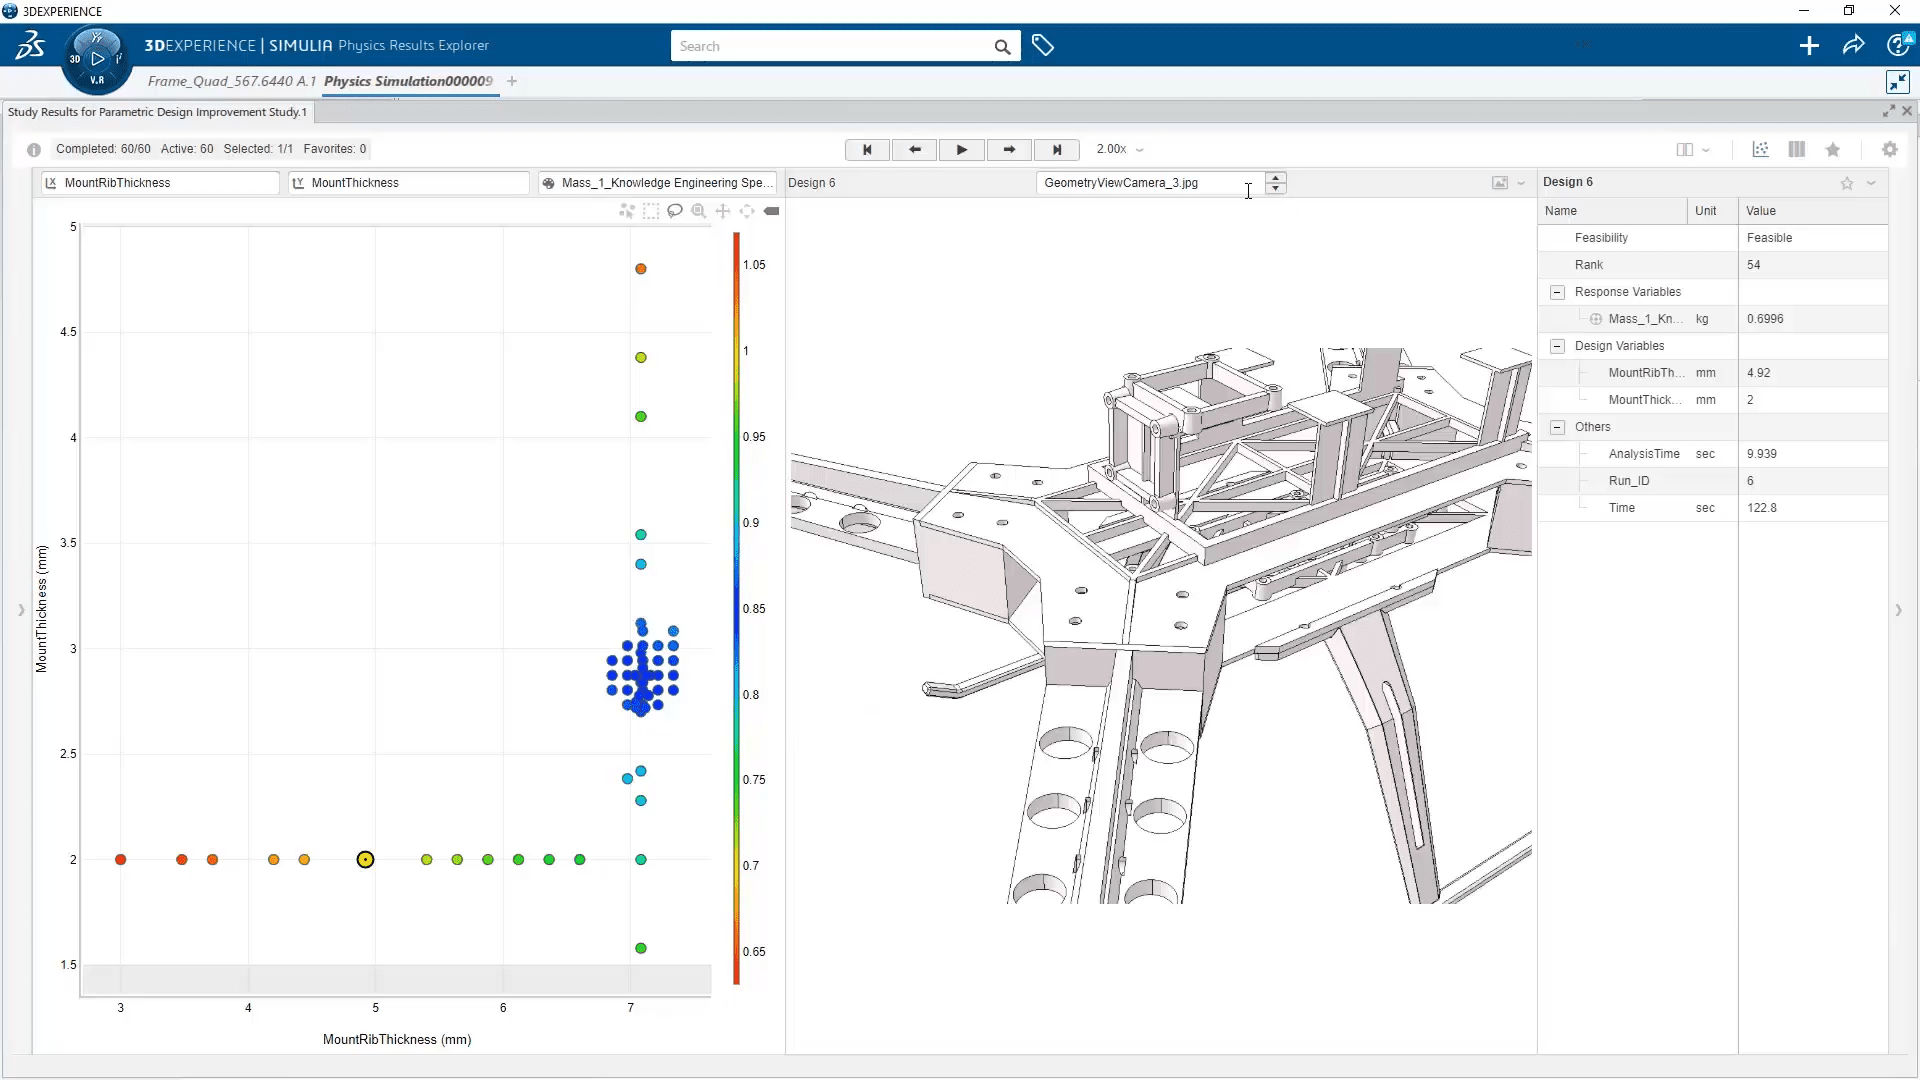Toggle the favorites filter star in toolbar
This screenshot has height=1080, width=1920.
1833,150
